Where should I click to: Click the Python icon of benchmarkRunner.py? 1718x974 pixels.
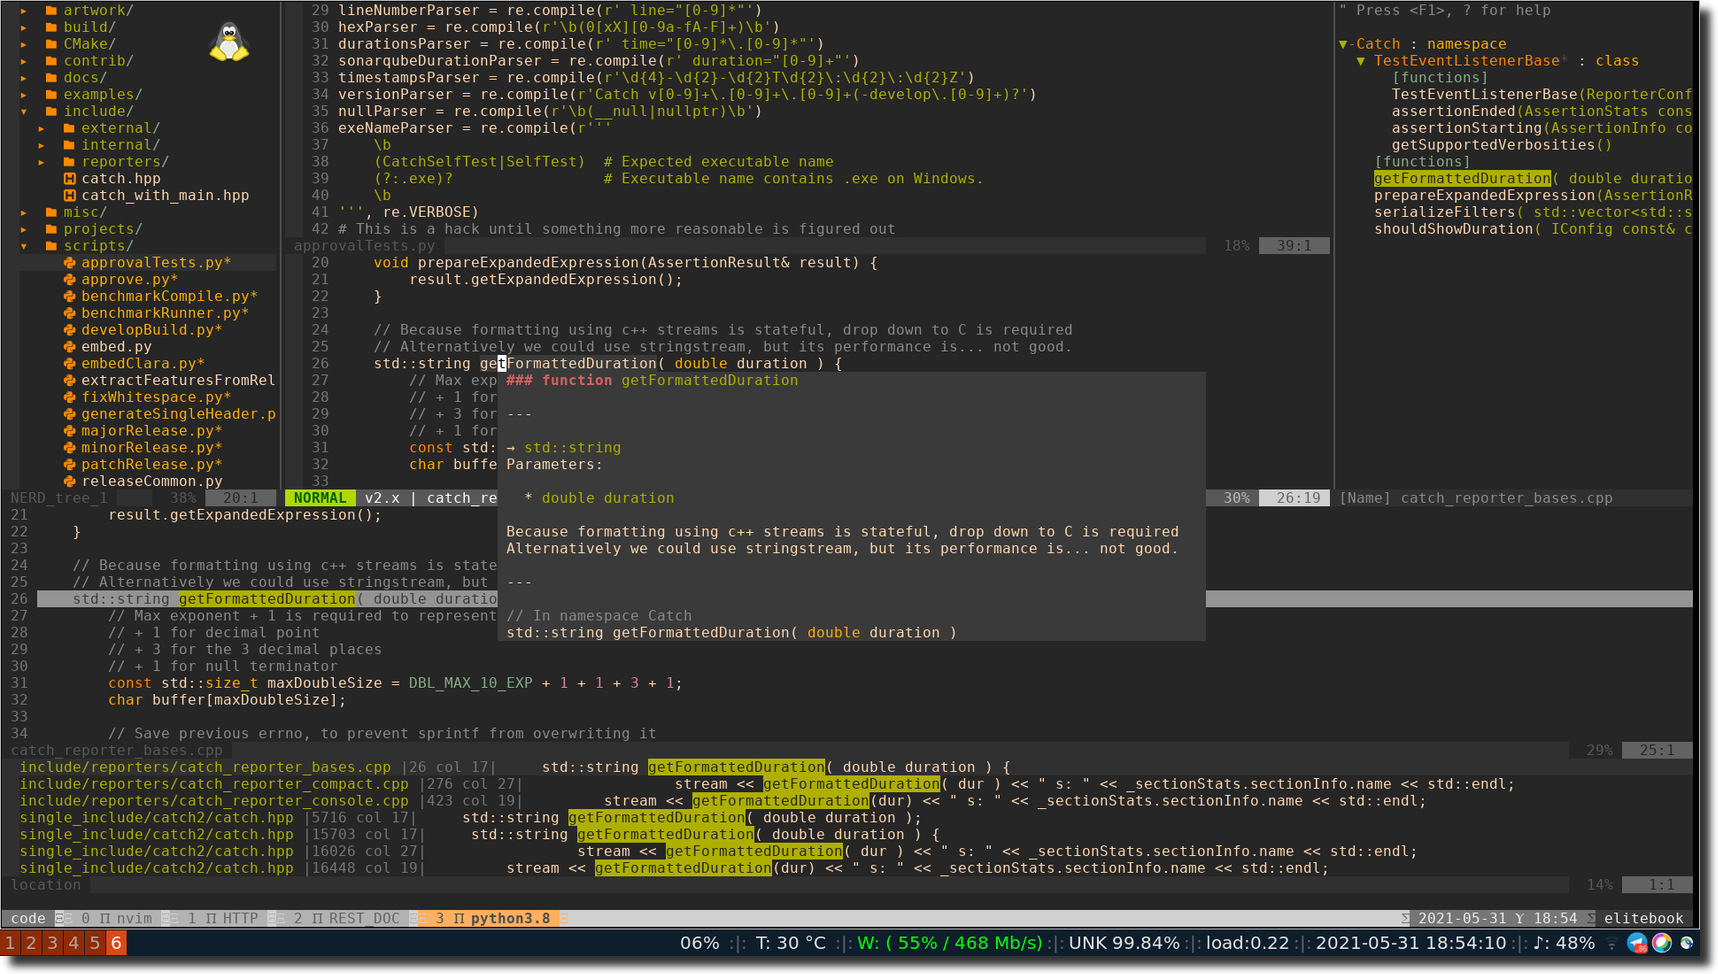pyautogui.click(x=69, y=313)
